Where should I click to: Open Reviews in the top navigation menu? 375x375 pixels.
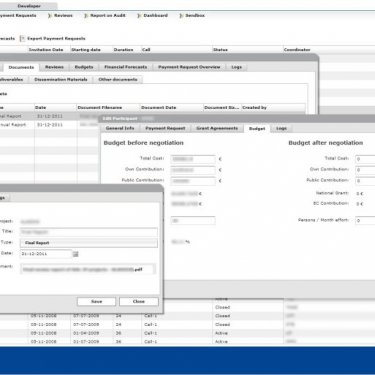63,16
